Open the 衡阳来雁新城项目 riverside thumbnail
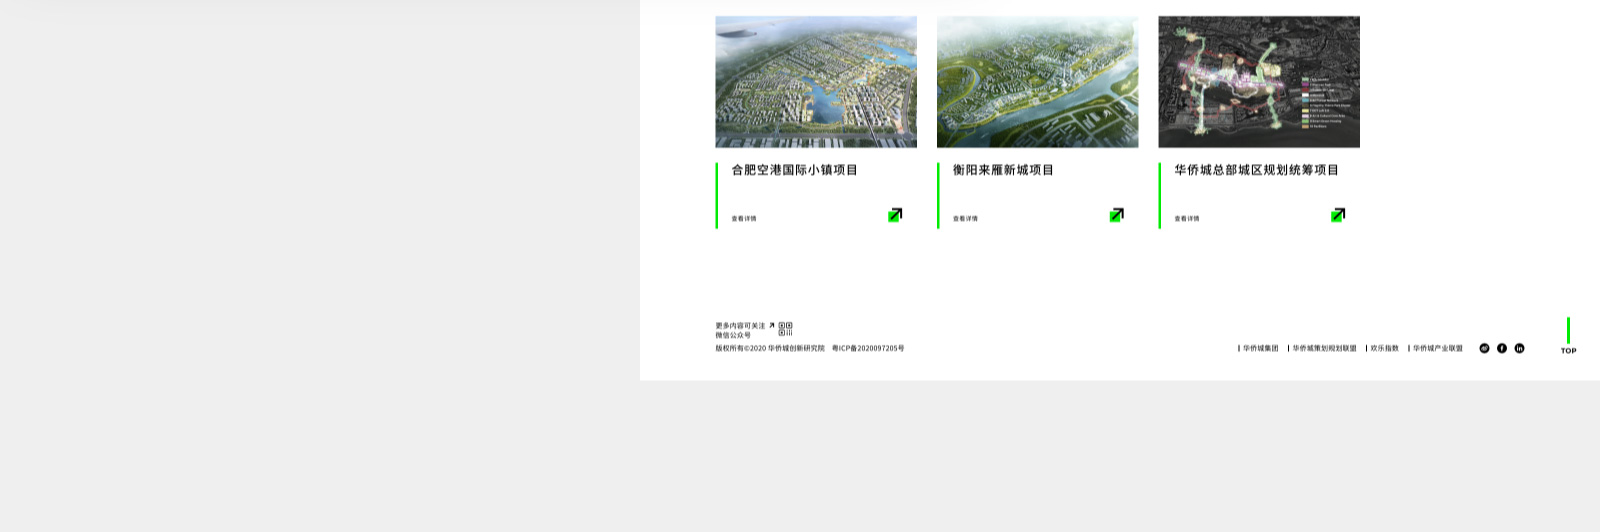The height and width of the screenshot is (532, 1600). [1037, 82]
